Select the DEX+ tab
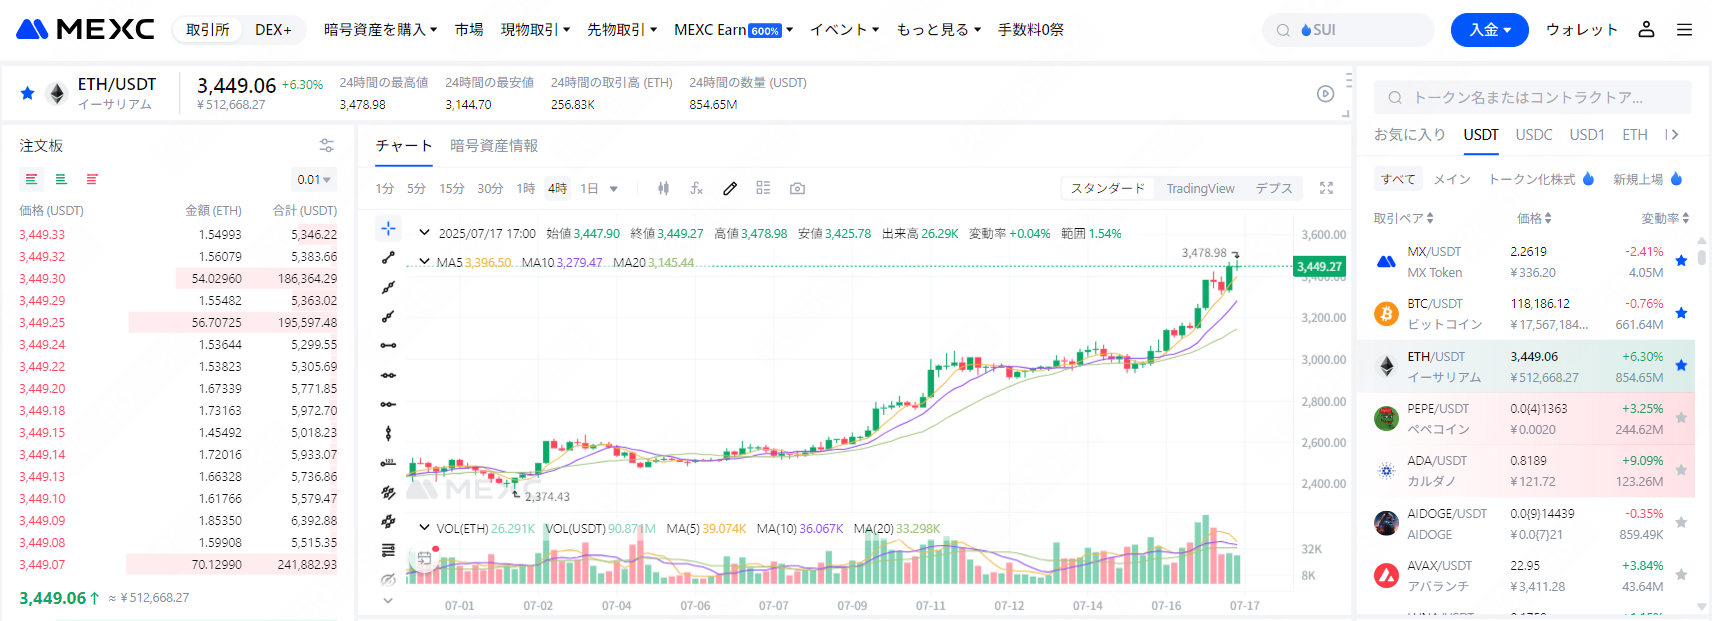This screenshot has width=1712, height=621. click(273, 30)
